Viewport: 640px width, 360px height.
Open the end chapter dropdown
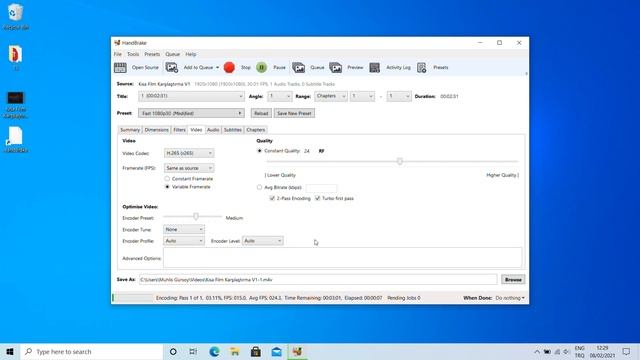[399, 96]
